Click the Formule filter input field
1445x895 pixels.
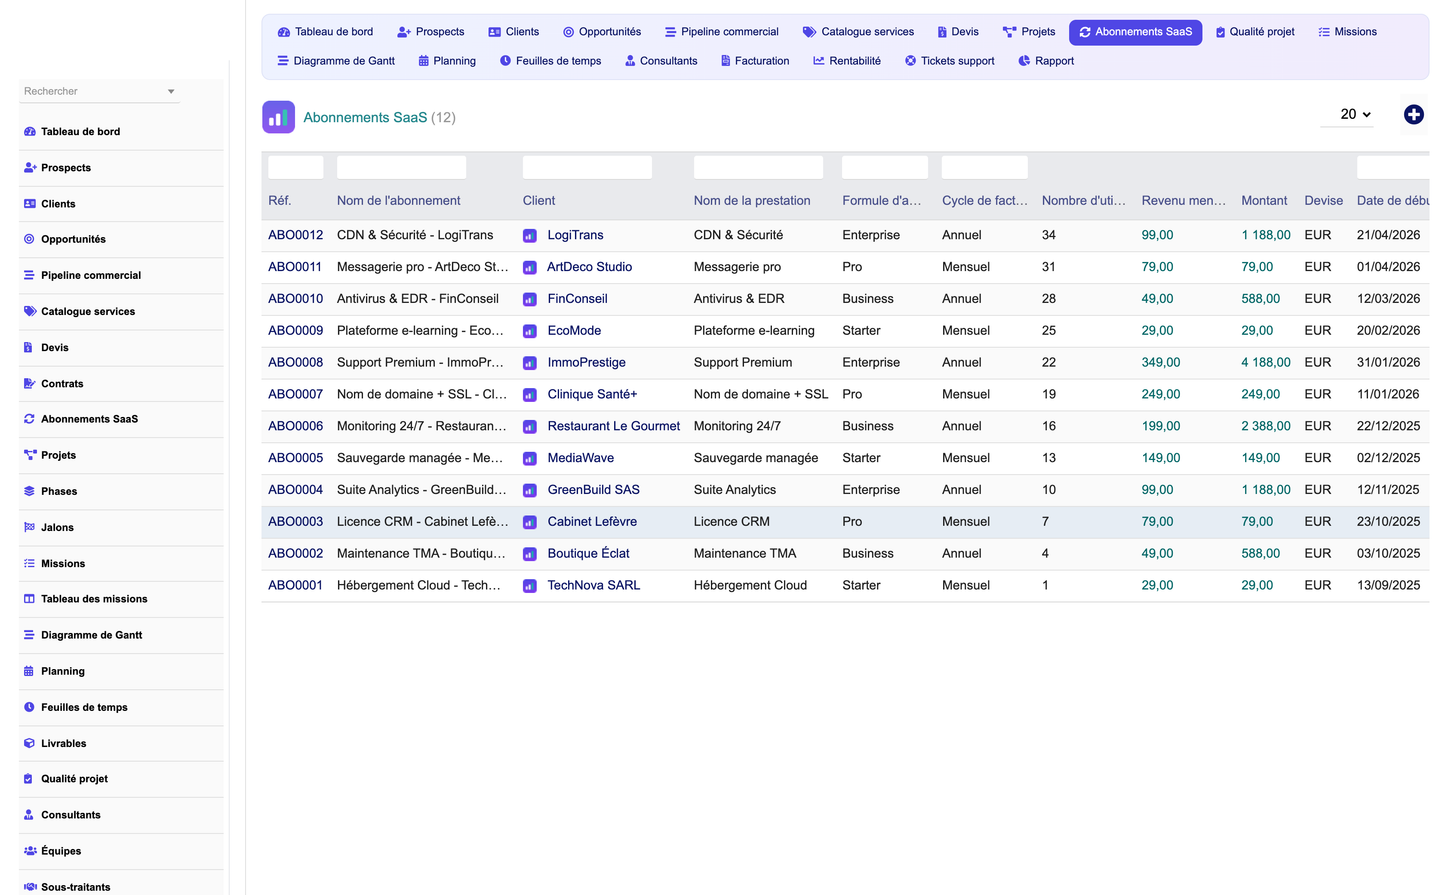coord(885,167)
